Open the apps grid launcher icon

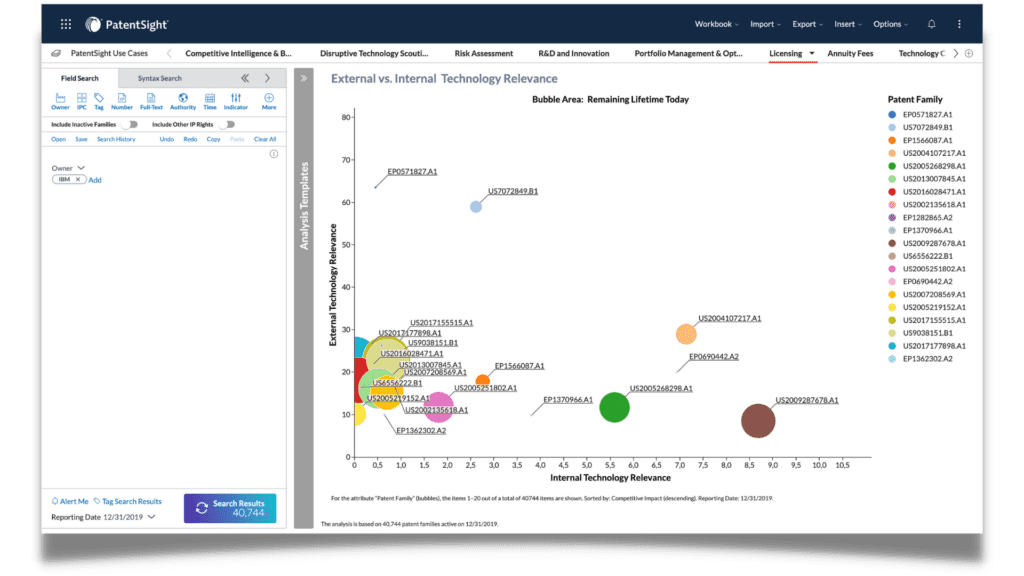(x=66, y=24)
